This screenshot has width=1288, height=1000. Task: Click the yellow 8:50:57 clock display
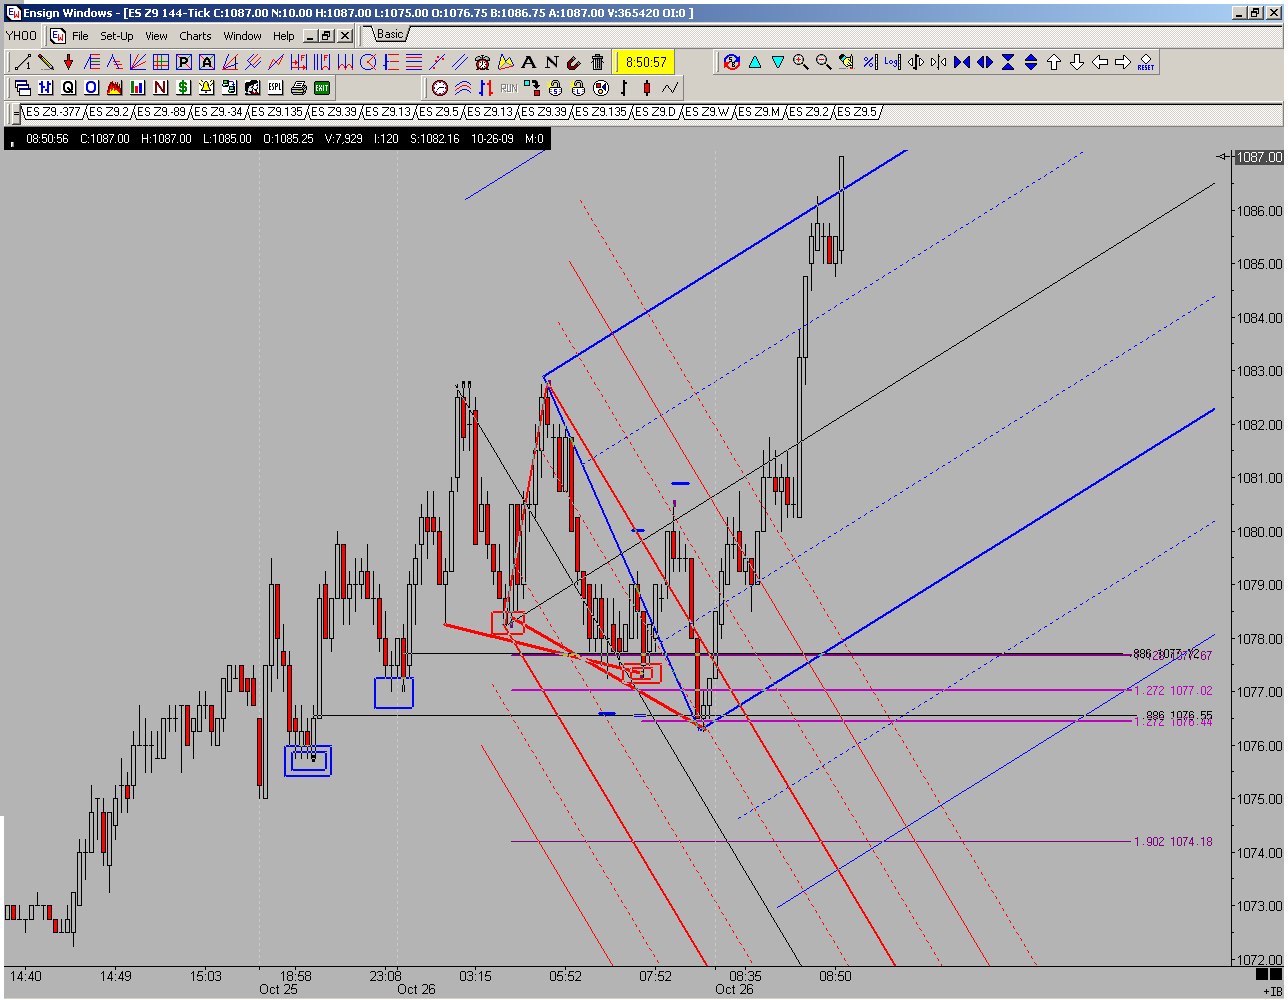646,62
